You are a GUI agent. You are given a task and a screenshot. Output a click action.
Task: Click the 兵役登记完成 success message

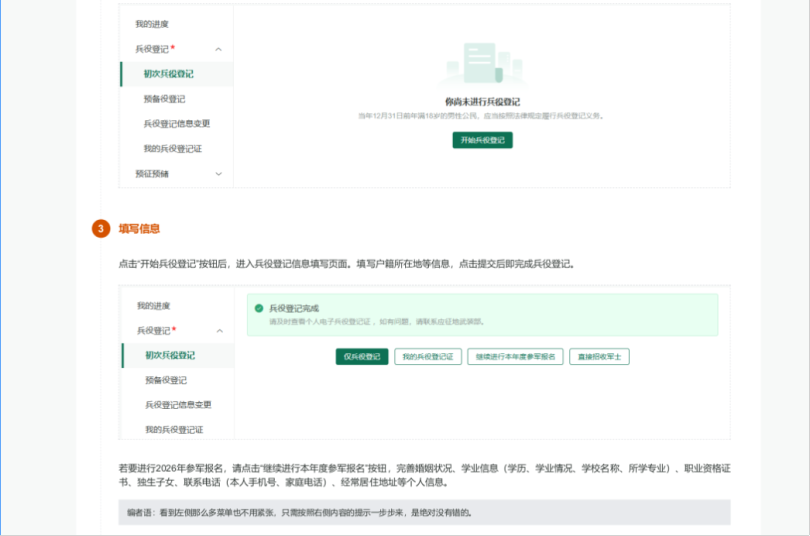click(x=294, y=308)
